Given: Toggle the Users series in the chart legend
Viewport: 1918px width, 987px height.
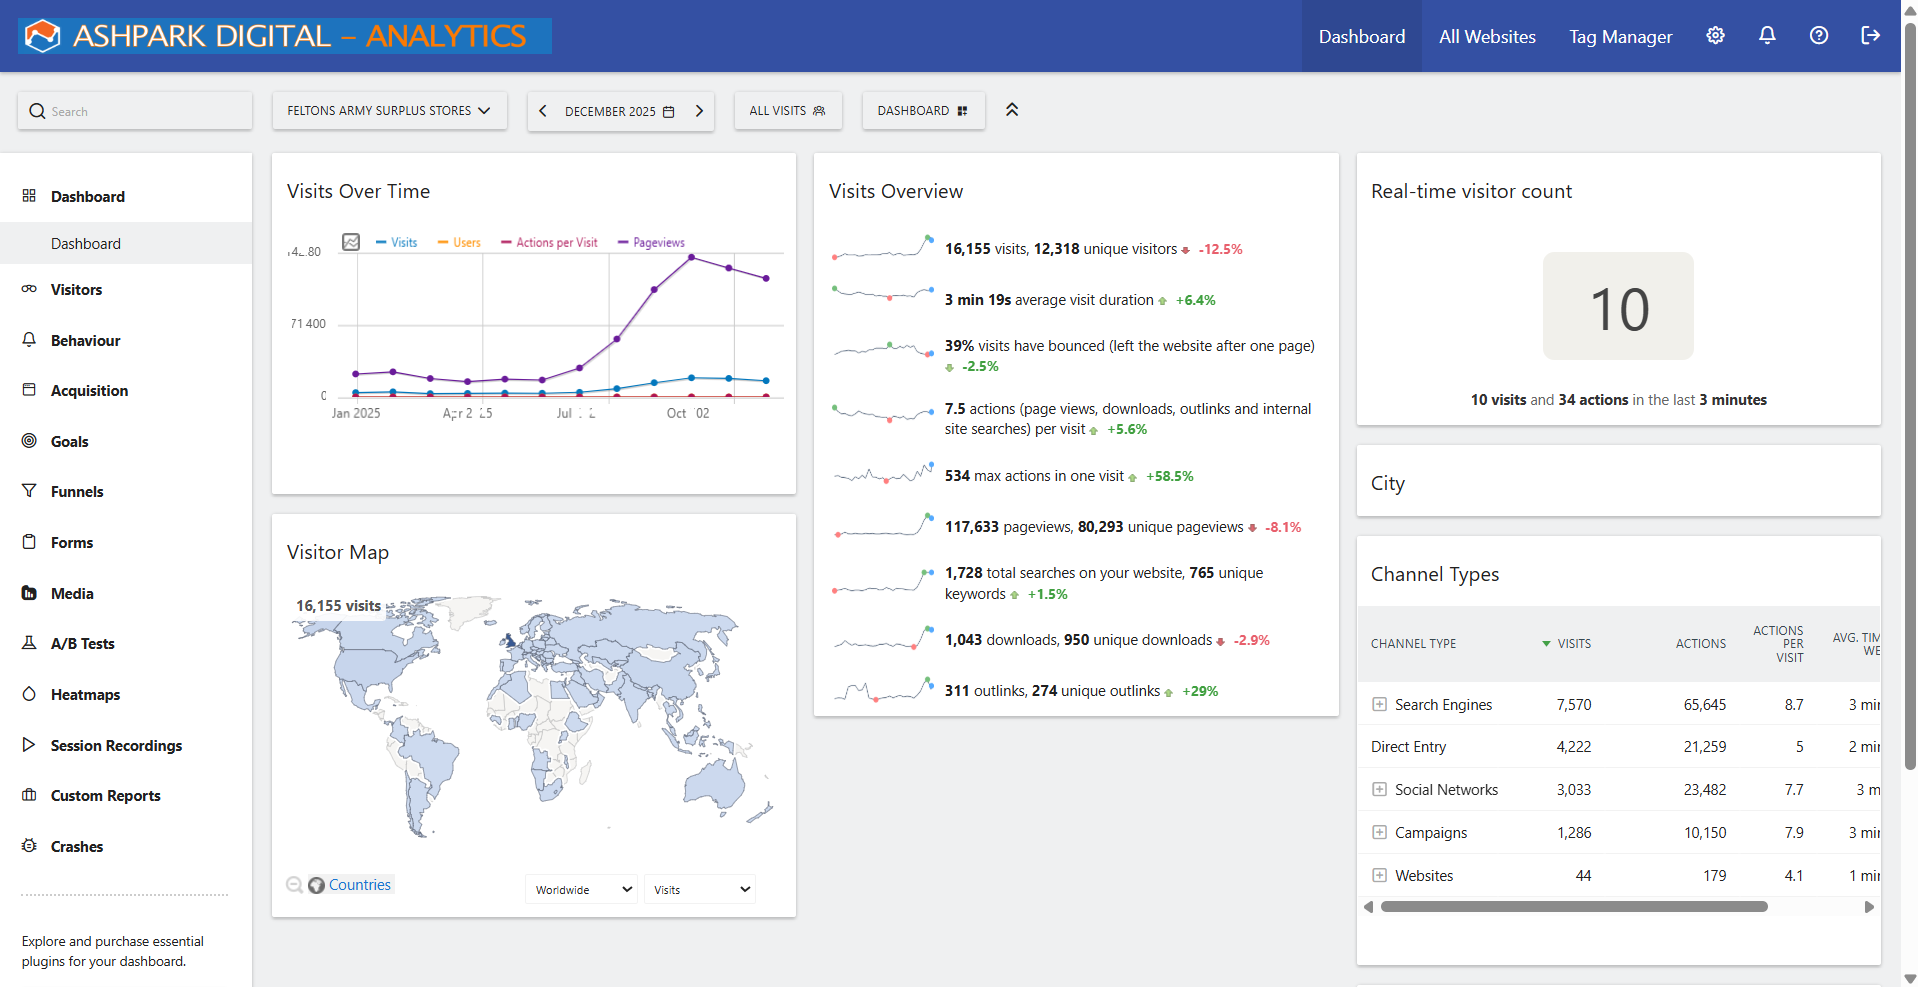Looking at the screenshot, I should pos(458,242).
